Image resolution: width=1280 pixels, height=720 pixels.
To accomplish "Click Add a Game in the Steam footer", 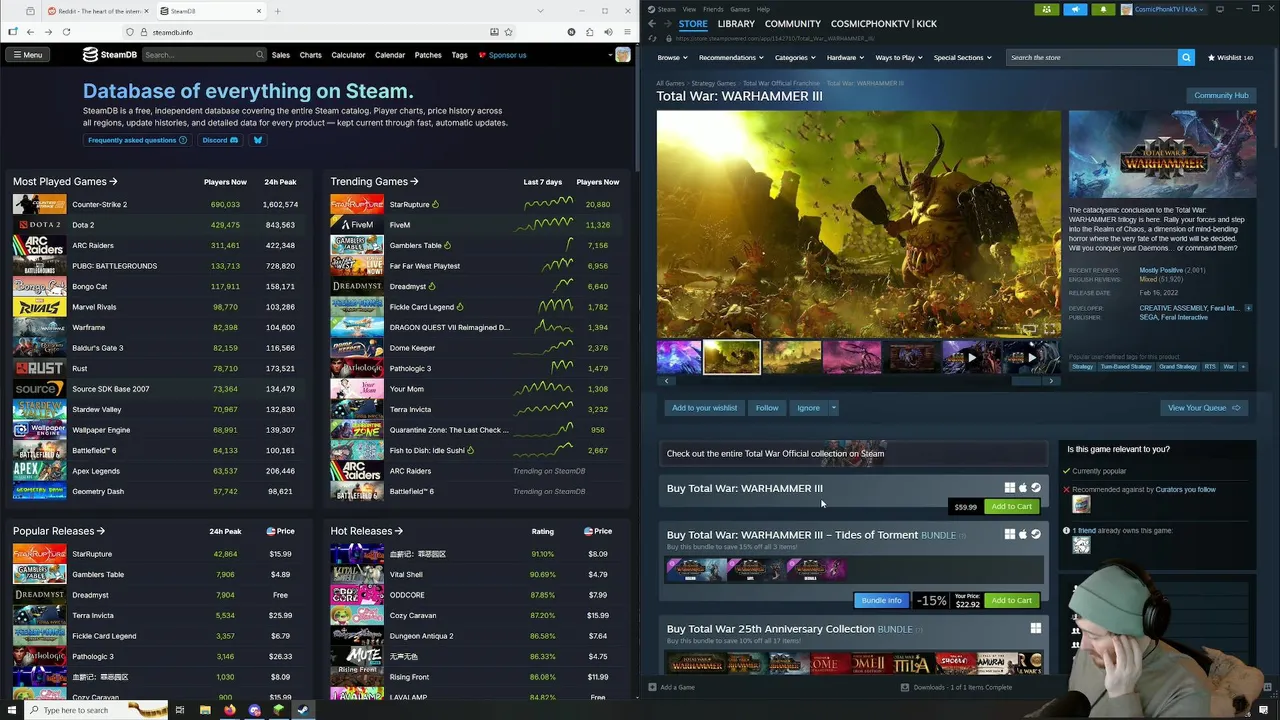I will (x=671, y=687).
